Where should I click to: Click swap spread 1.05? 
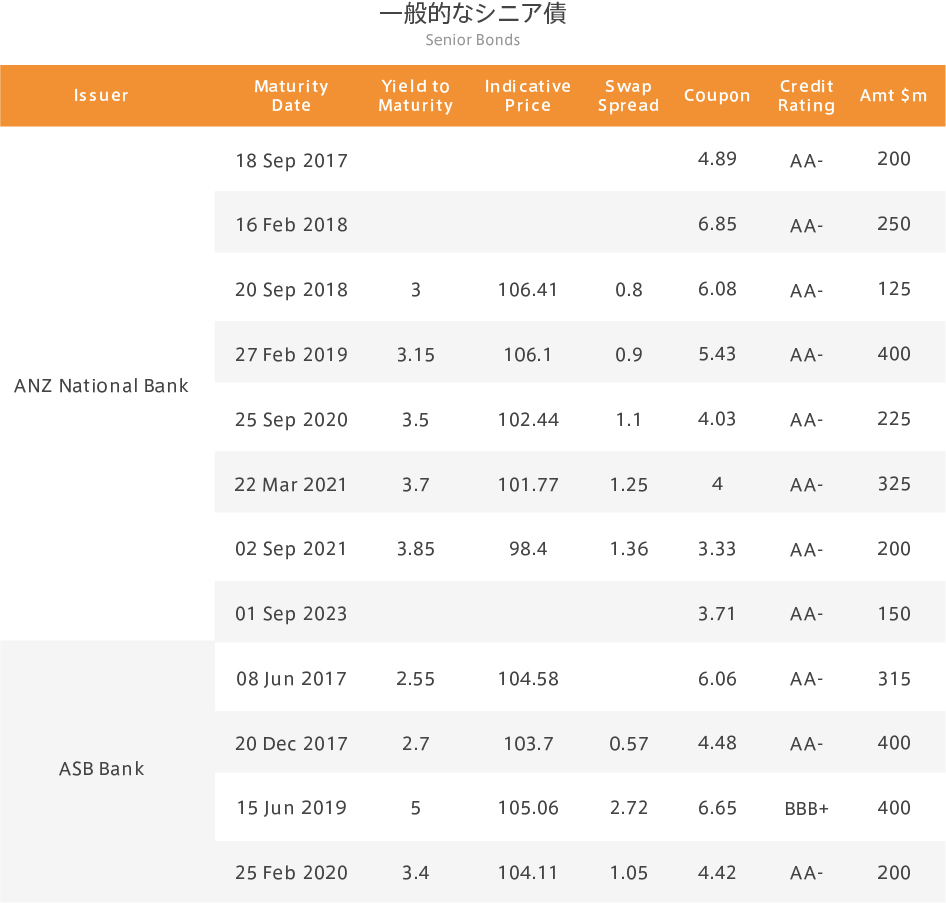(x=629, y=873)
